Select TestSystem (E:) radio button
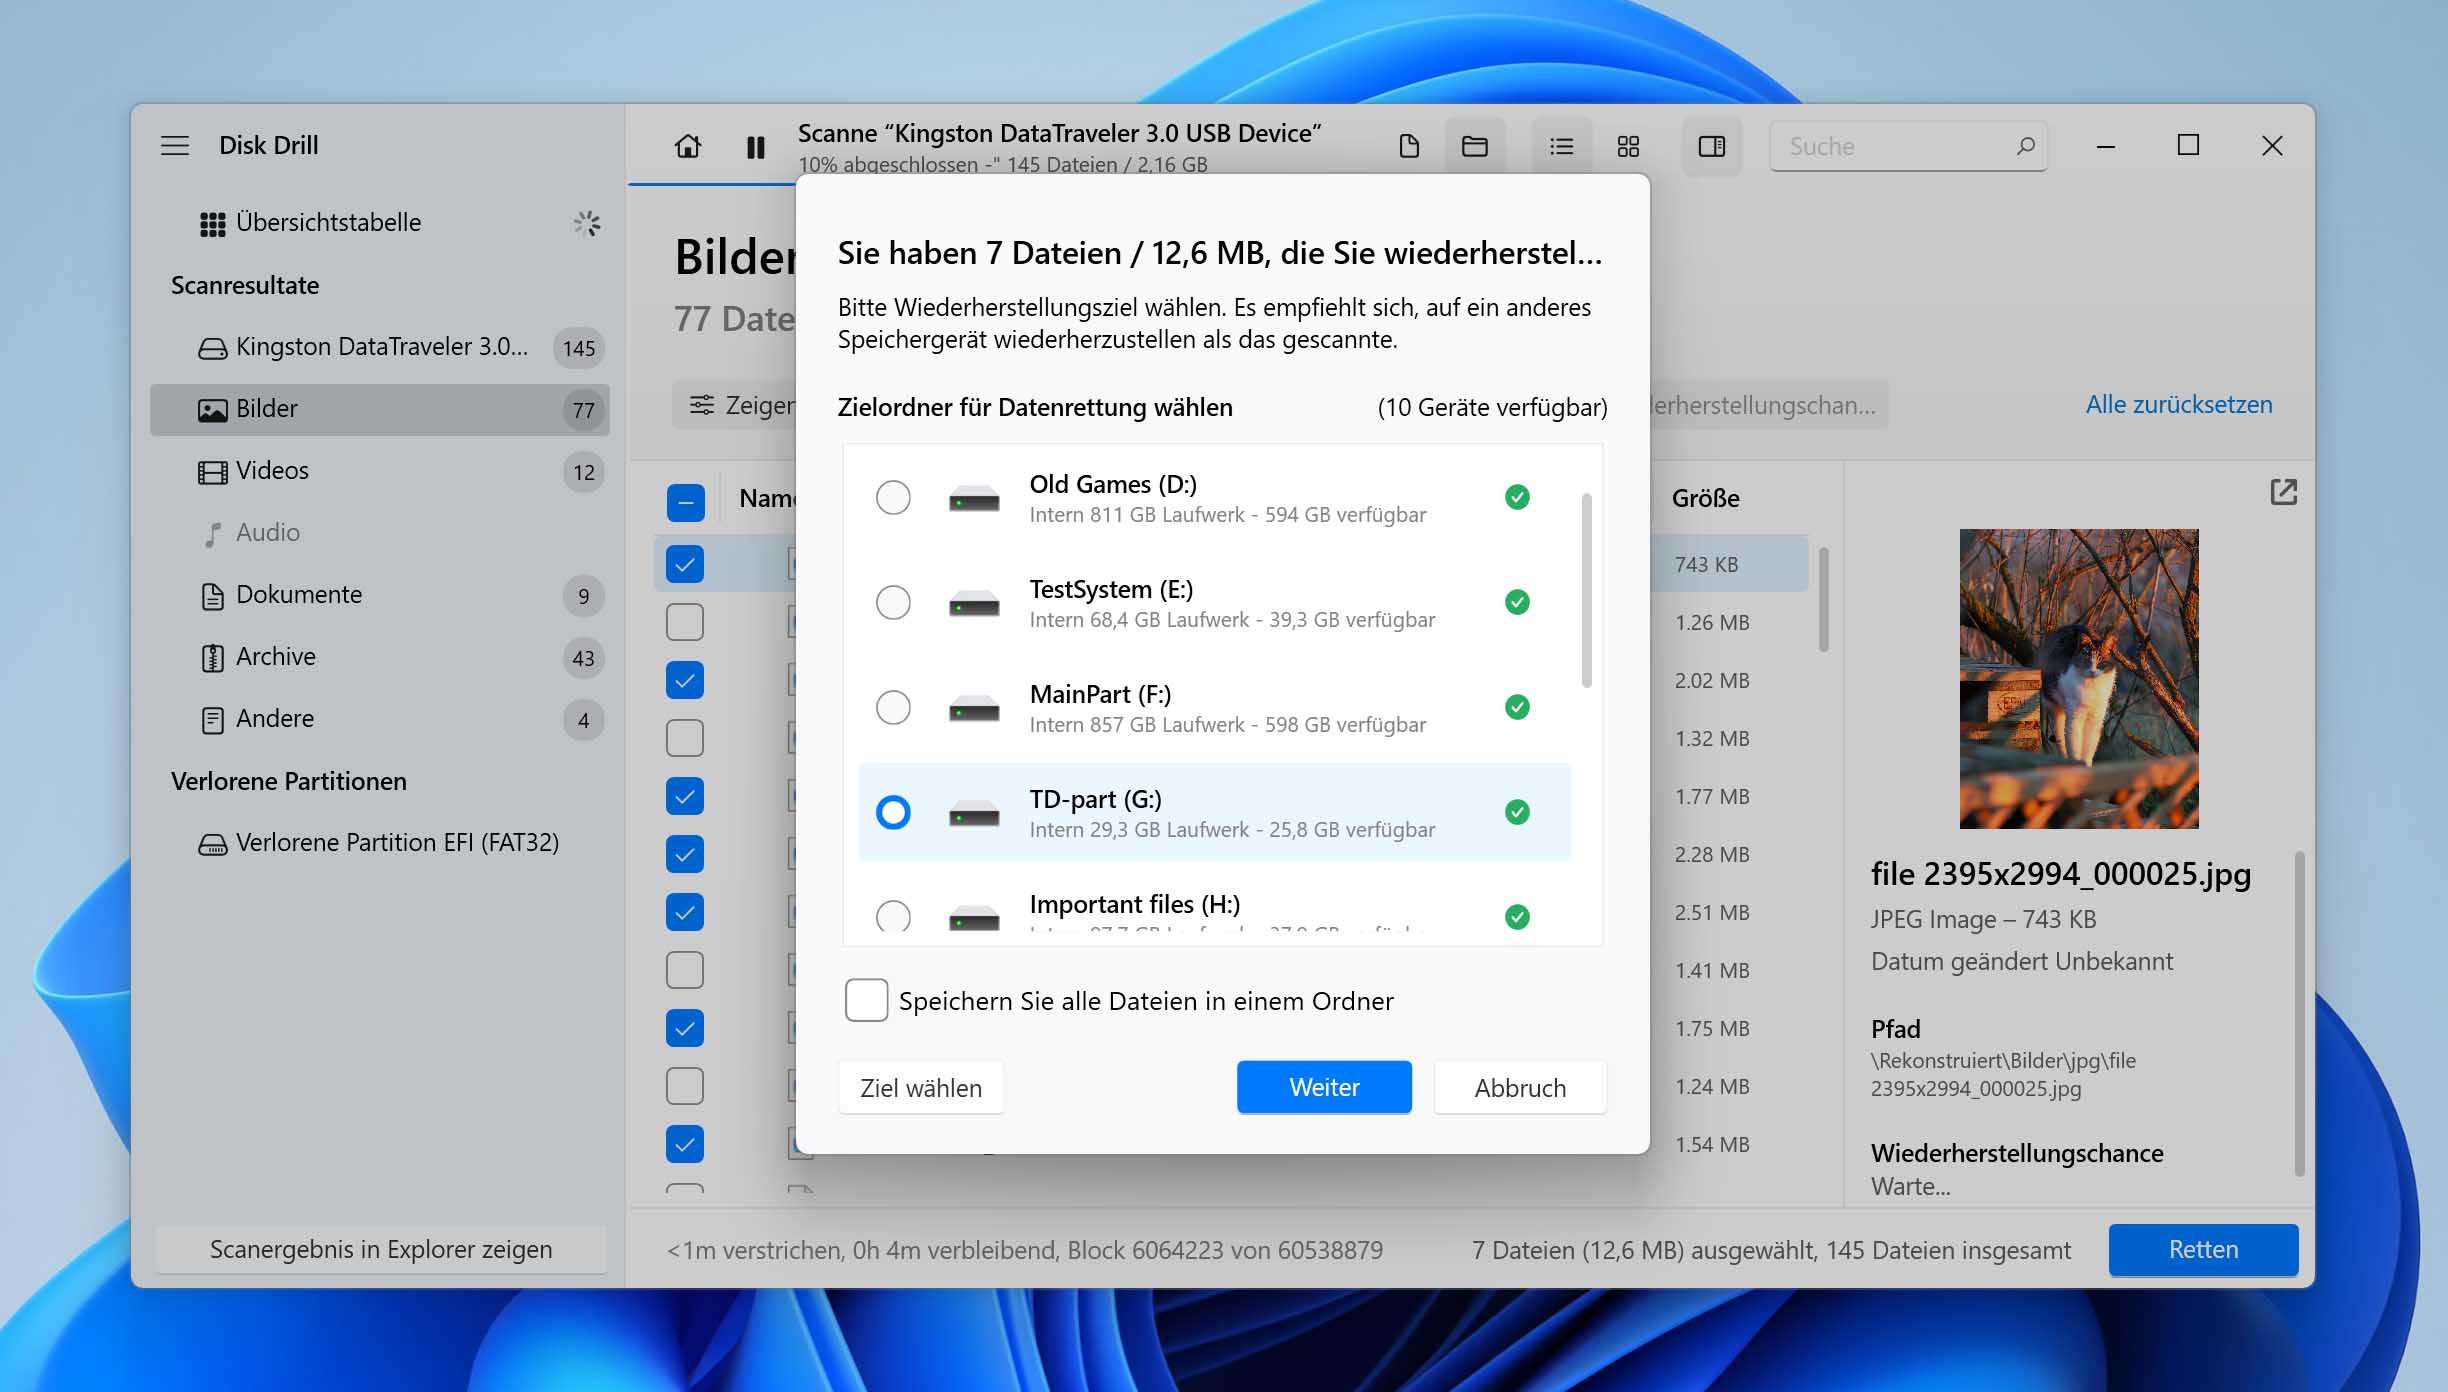 (x=893, y=602)
